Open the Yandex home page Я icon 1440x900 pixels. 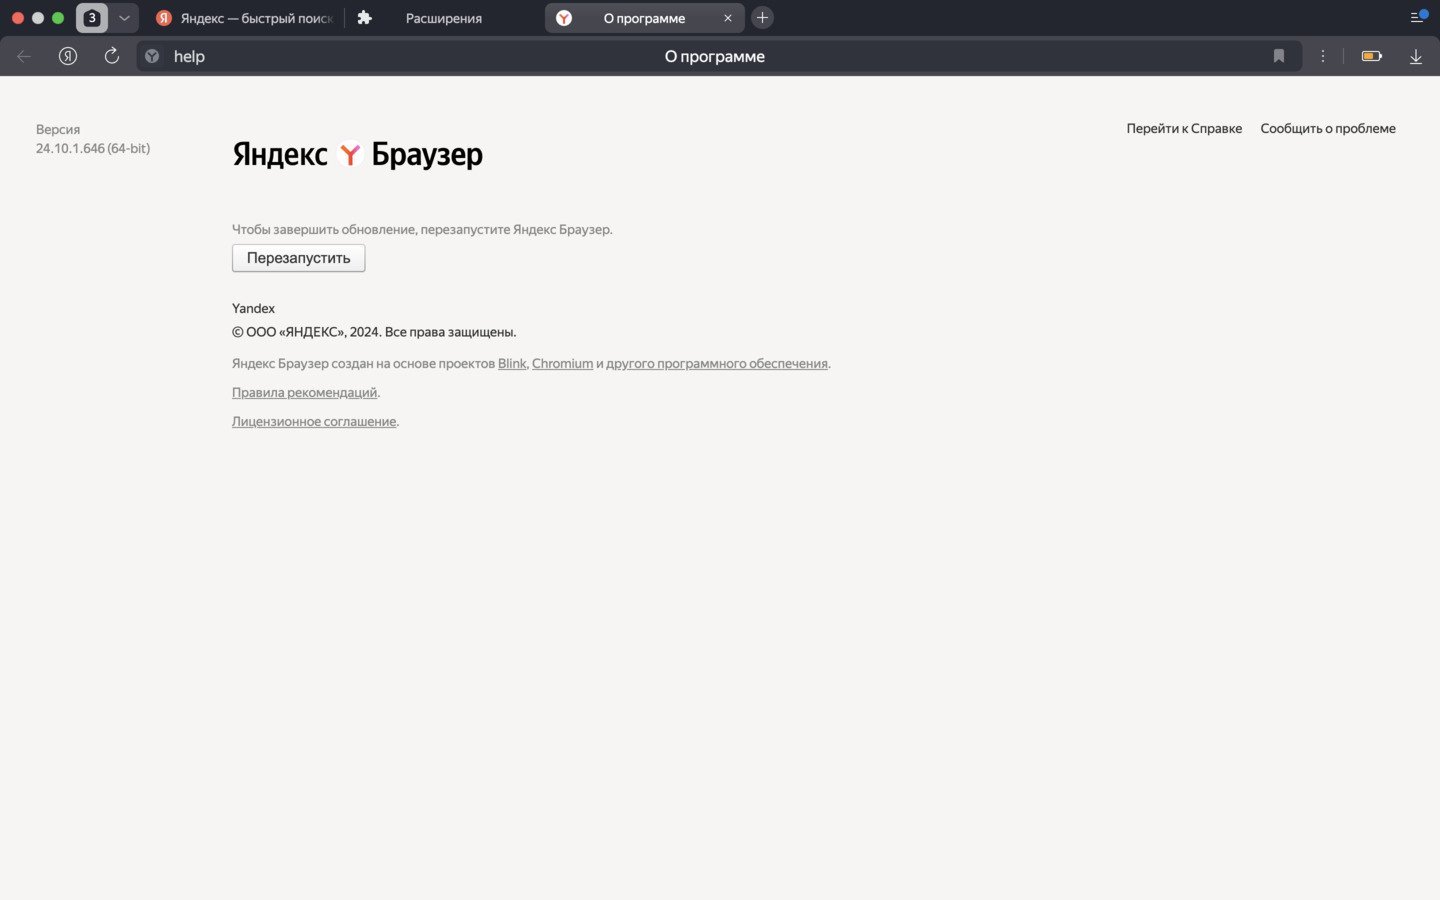coord(68,56)
